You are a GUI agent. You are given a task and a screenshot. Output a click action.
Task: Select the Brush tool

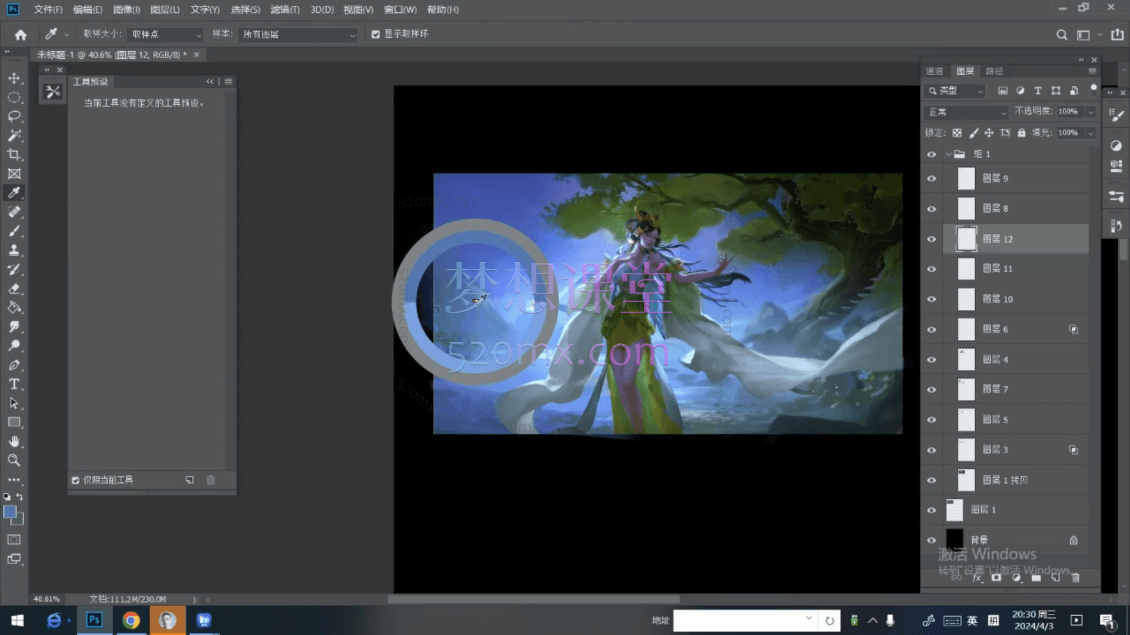pyautogui.click(x=14, y=231)
